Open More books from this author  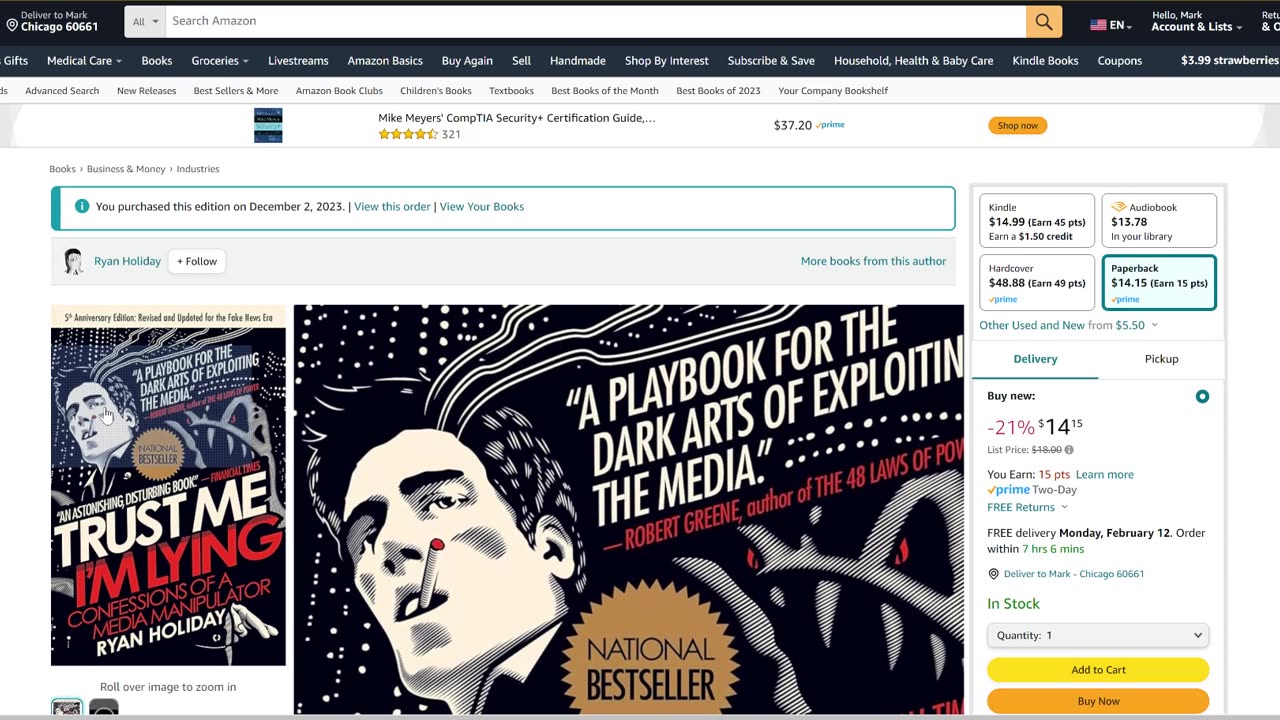pyautogui.click(x=873, y=261)
